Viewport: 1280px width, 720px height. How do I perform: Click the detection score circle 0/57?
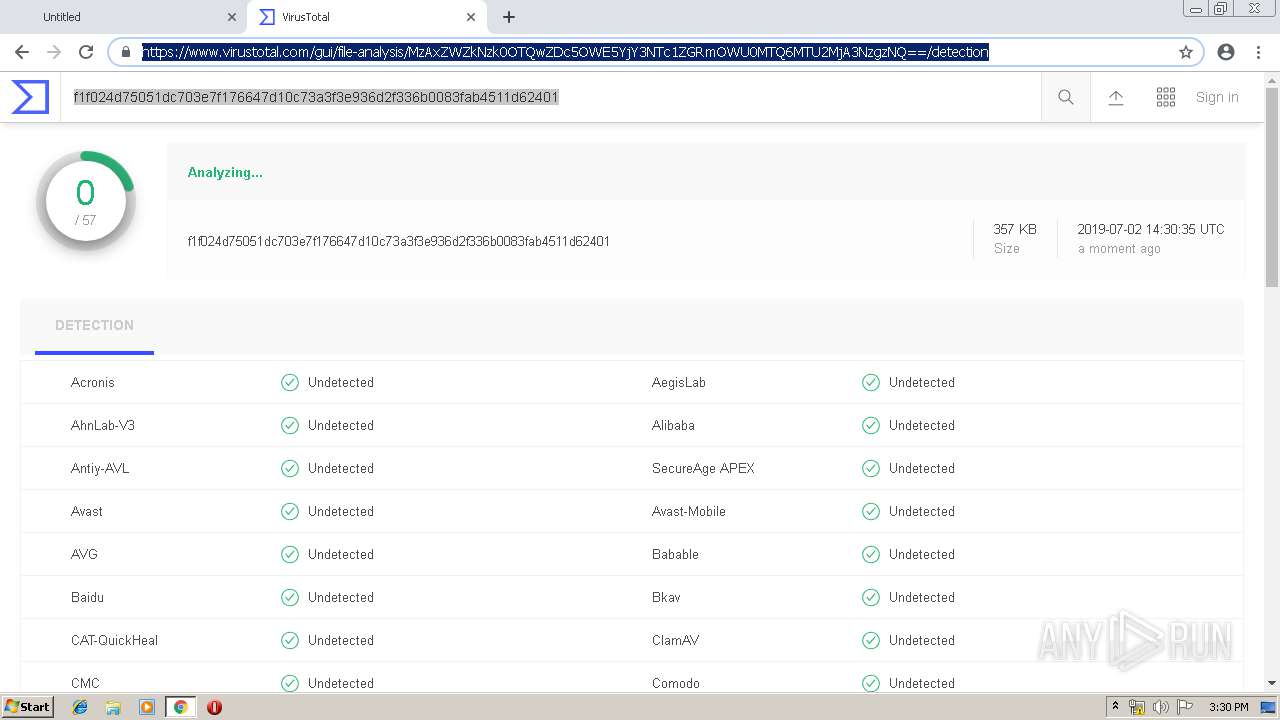(x=85, y=201)
